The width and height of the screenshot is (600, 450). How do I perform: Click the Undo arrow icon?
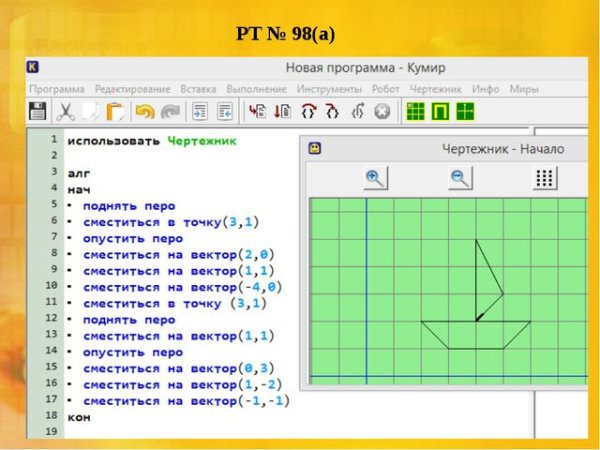click(144, 111)
